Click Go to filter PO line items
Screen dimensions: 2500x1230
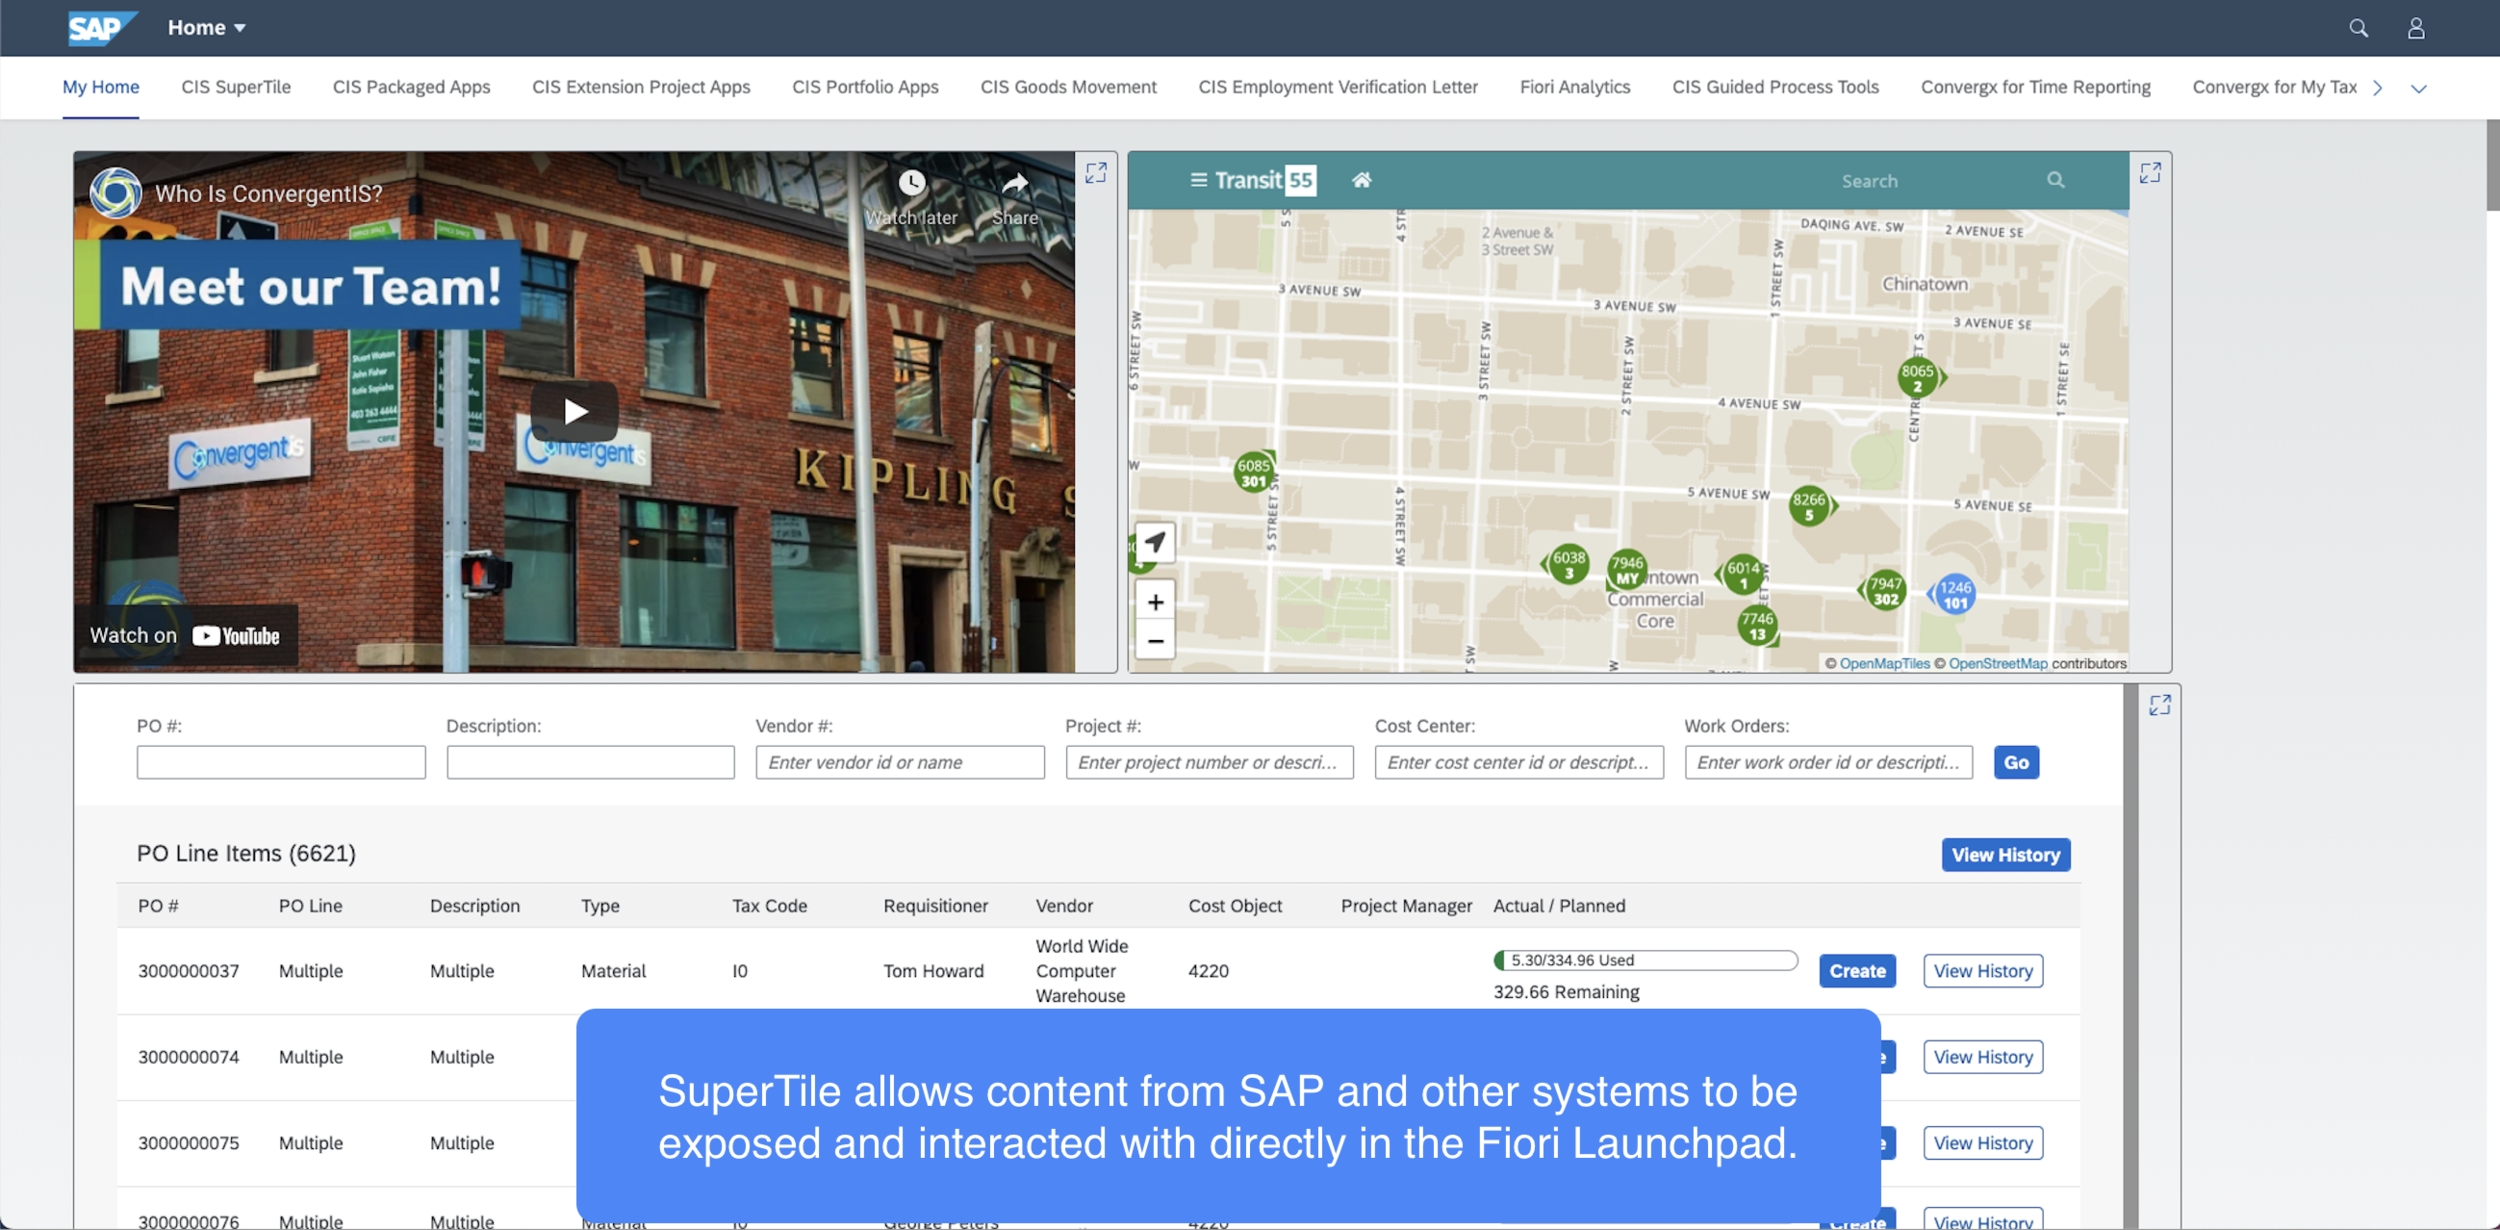coord(2017,762)
